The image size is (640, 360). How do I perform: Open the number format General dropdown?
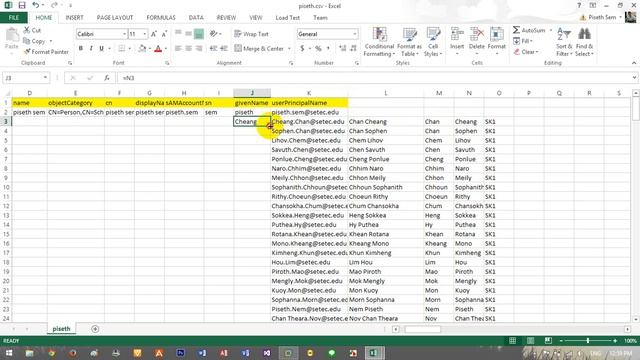pos(354,34)
